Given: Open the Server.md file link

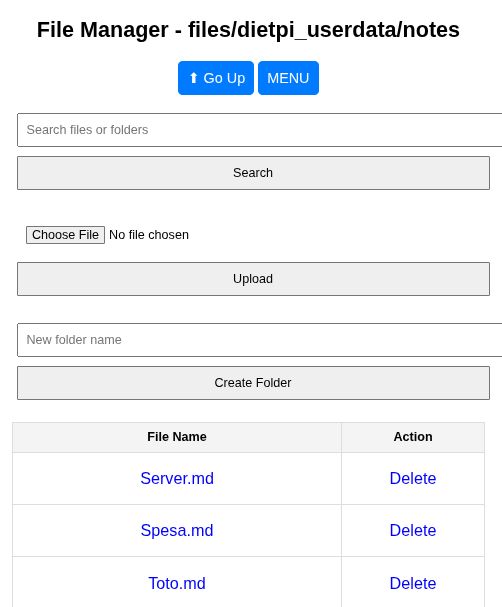Looking at the screenshot, I should [177, 478].
